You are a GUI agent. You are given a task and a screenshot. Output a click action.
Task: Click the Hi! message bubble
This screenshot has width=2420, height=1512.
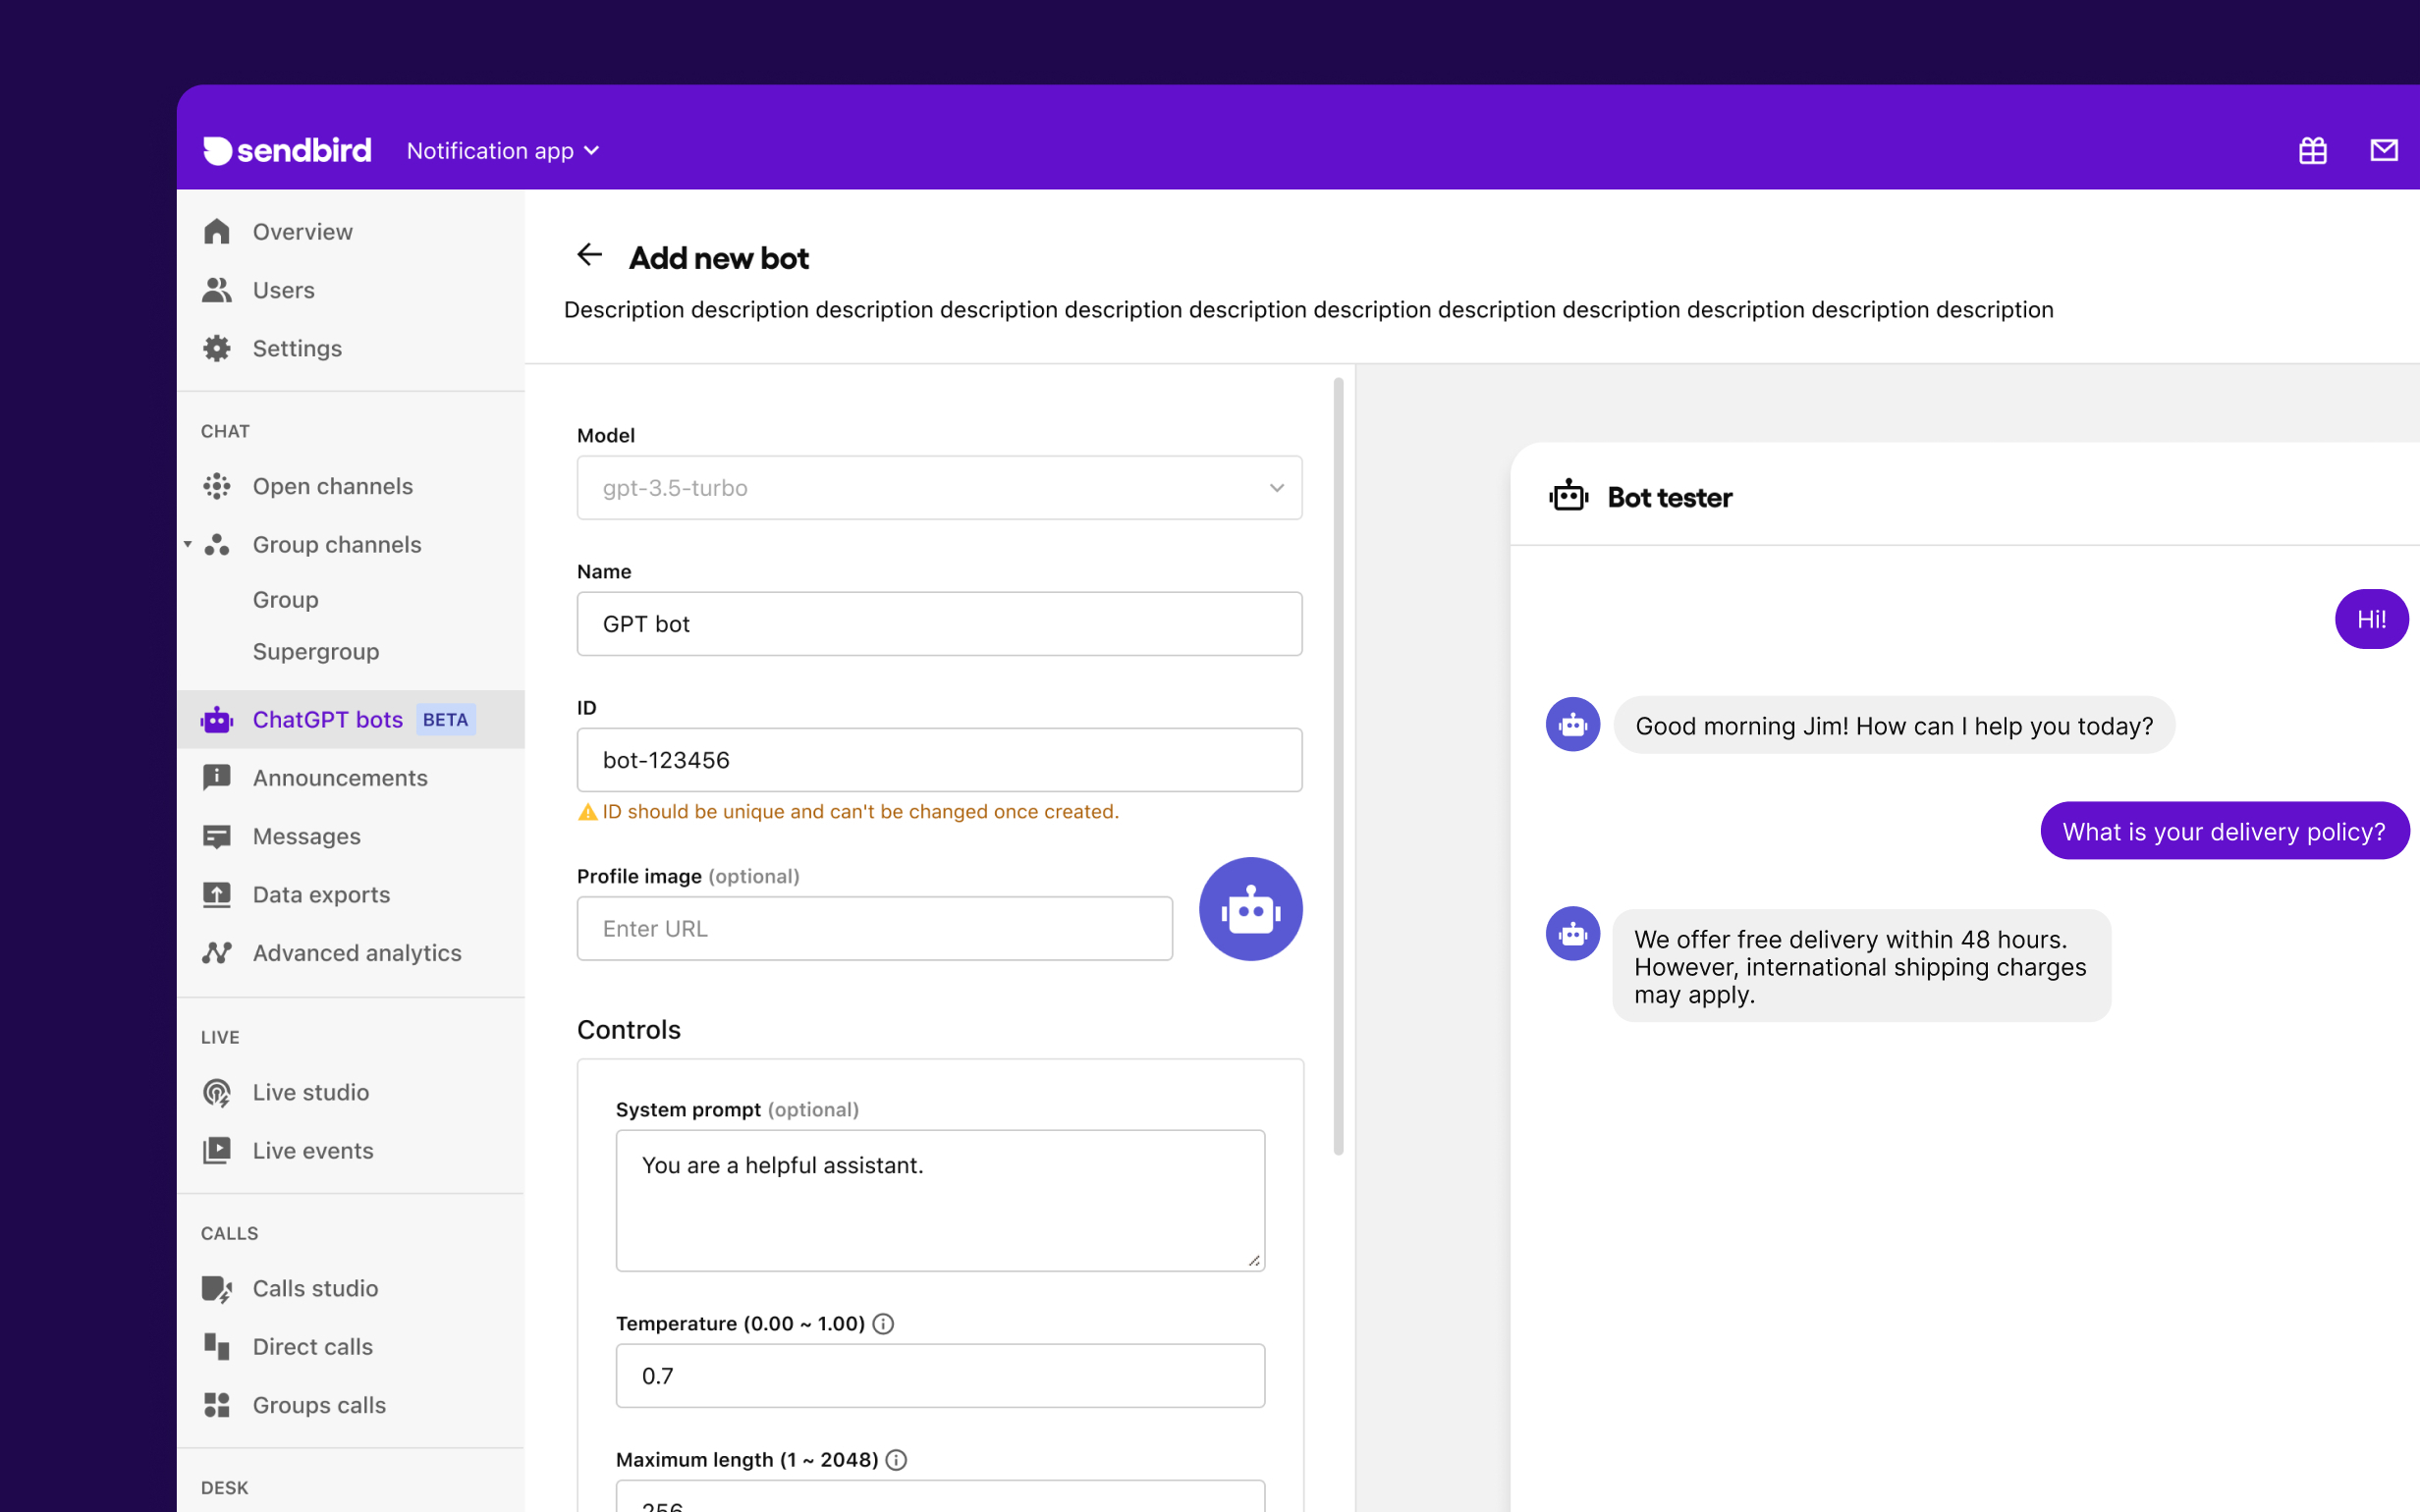tap(2371, 619)
